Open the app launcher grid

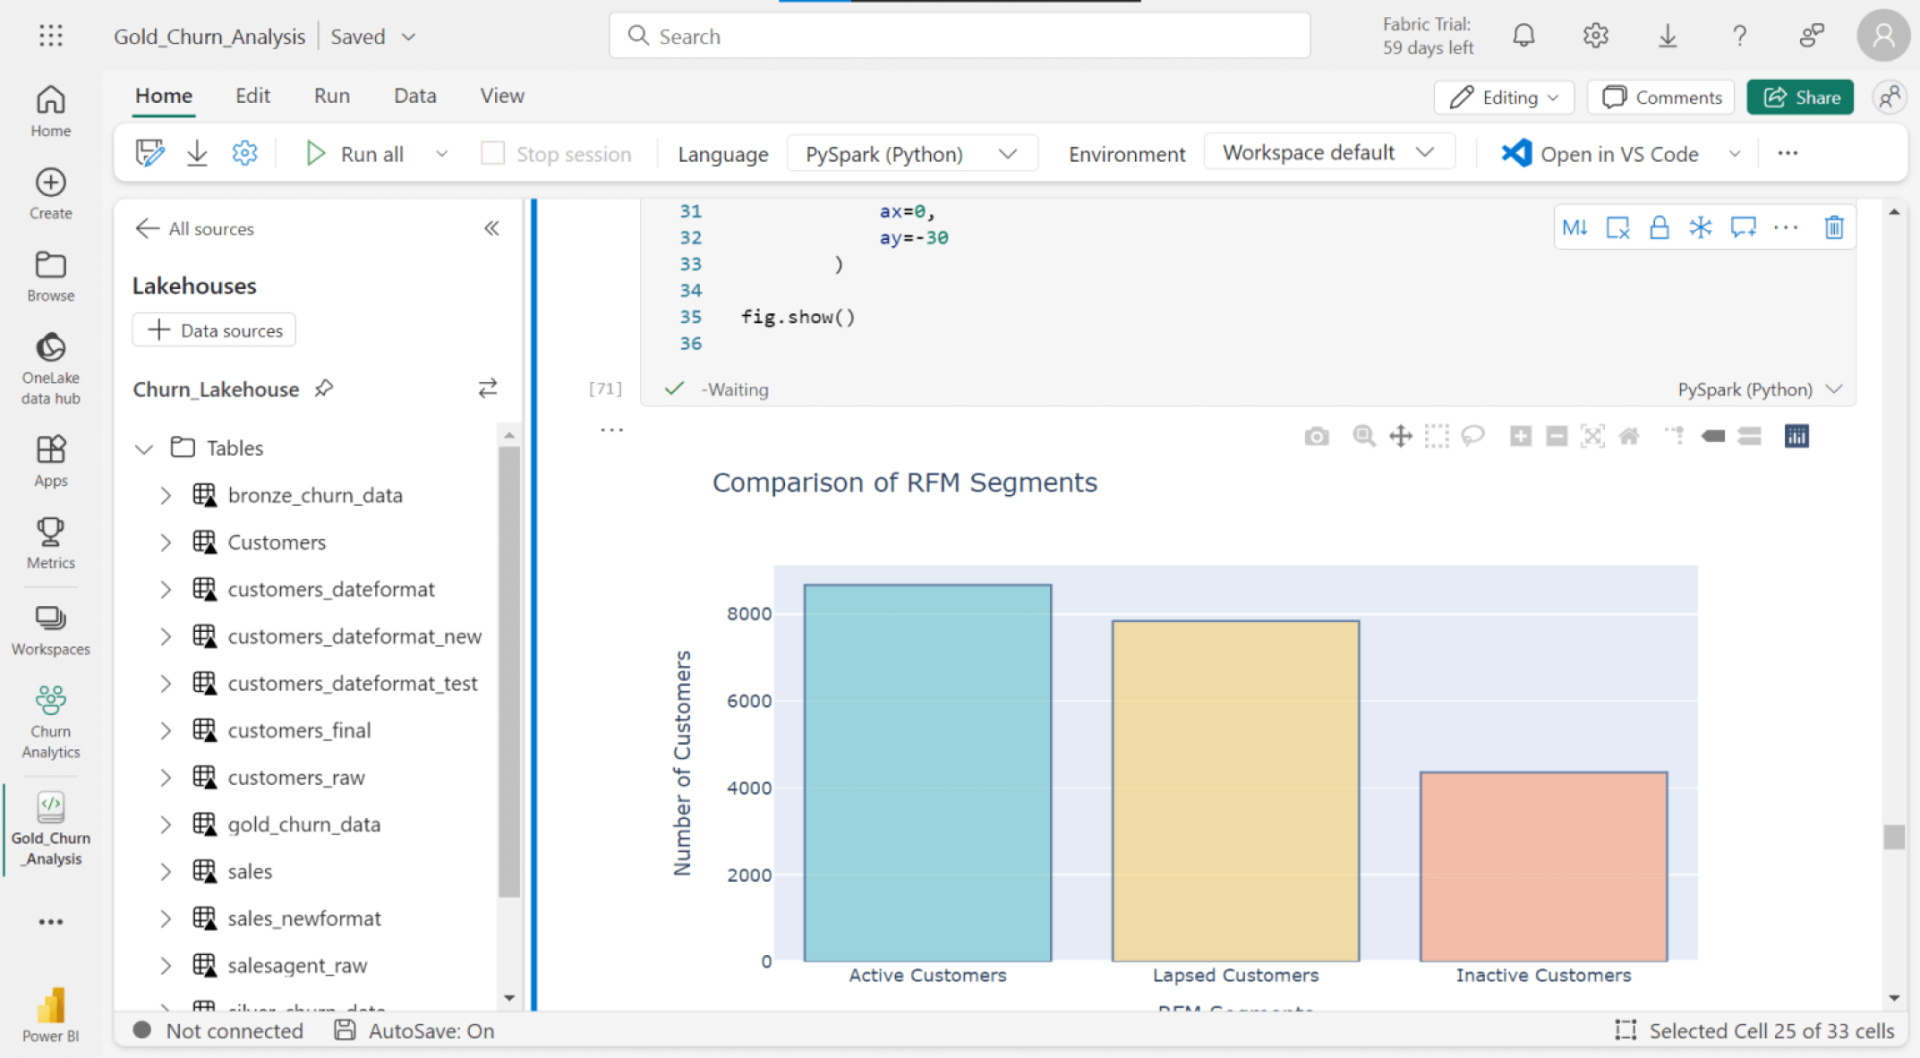coord(51,37)
